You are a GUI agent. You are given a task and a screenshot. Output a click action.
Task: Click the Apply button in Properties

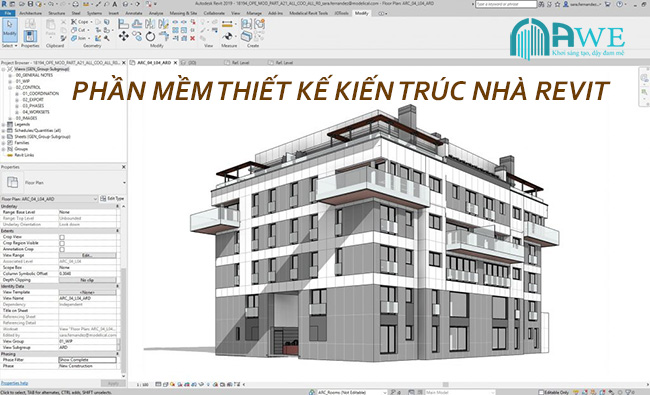113,383
